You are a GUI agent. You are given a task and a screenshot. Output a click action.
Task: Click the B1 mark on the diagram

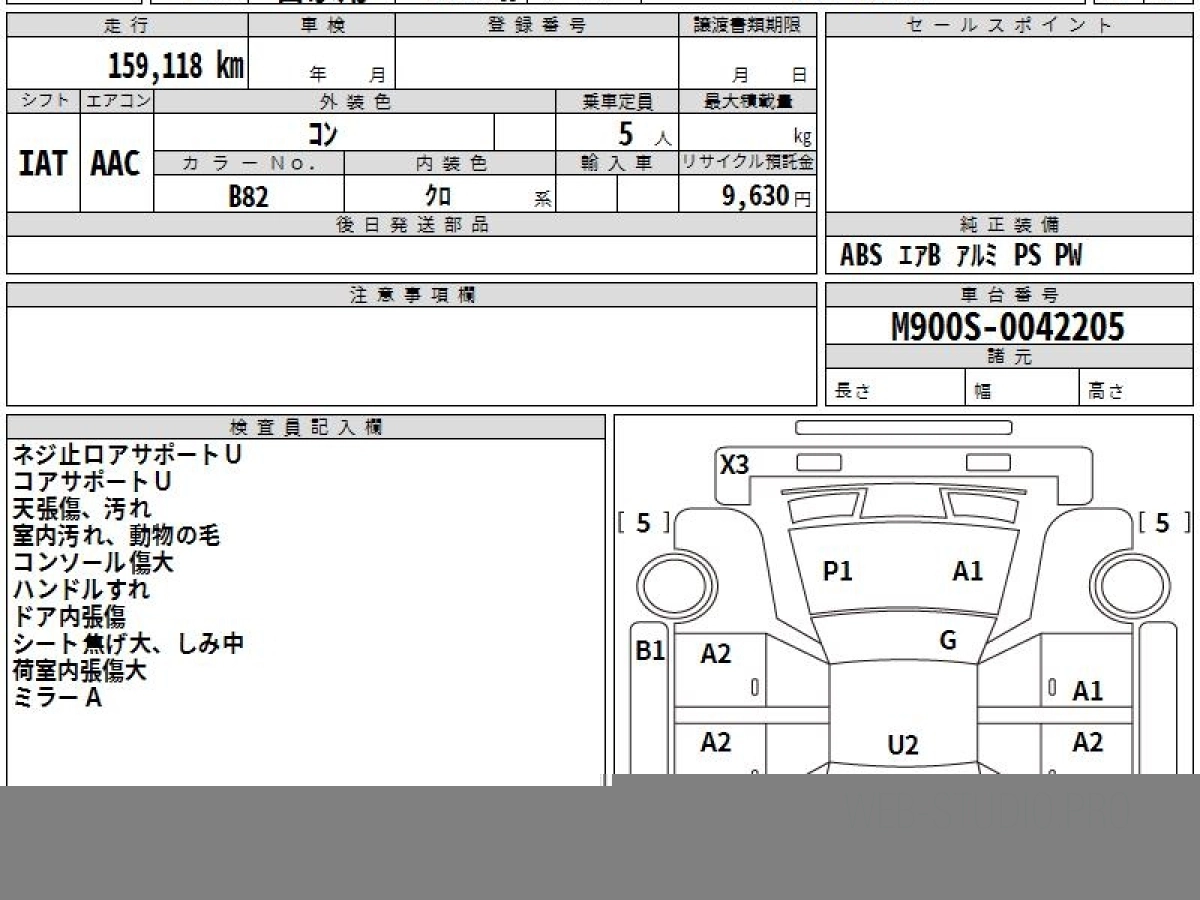point(650,651)
